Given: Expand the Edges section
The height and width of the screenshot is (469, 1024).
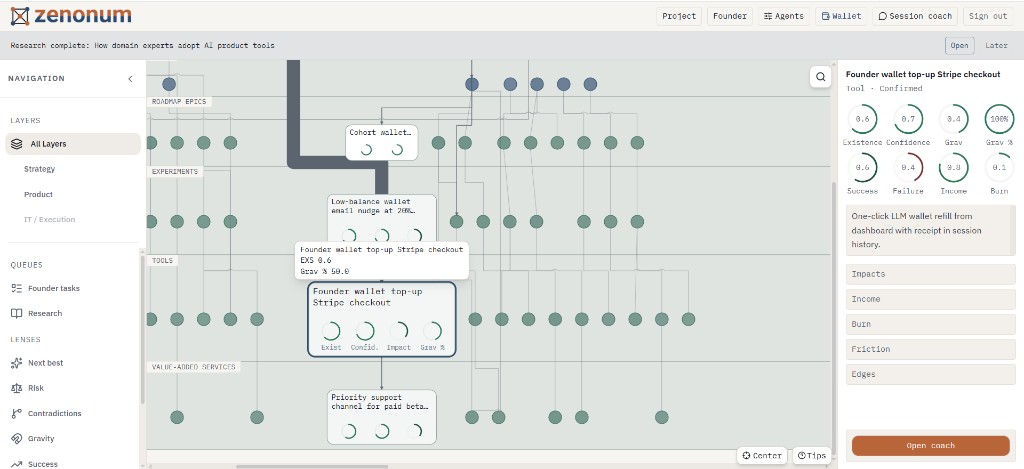Looking at the screenshot, I should point(931,374).
